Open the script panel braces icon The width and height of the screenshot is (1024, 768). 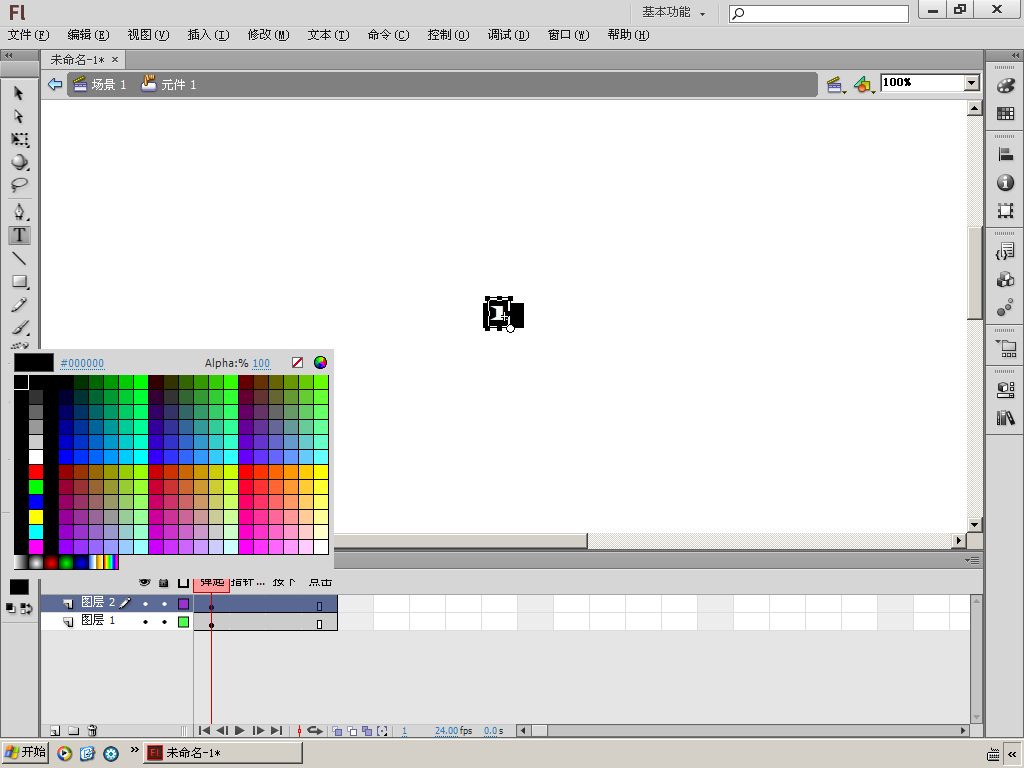pyautogui.click(x=1006, y=252)
